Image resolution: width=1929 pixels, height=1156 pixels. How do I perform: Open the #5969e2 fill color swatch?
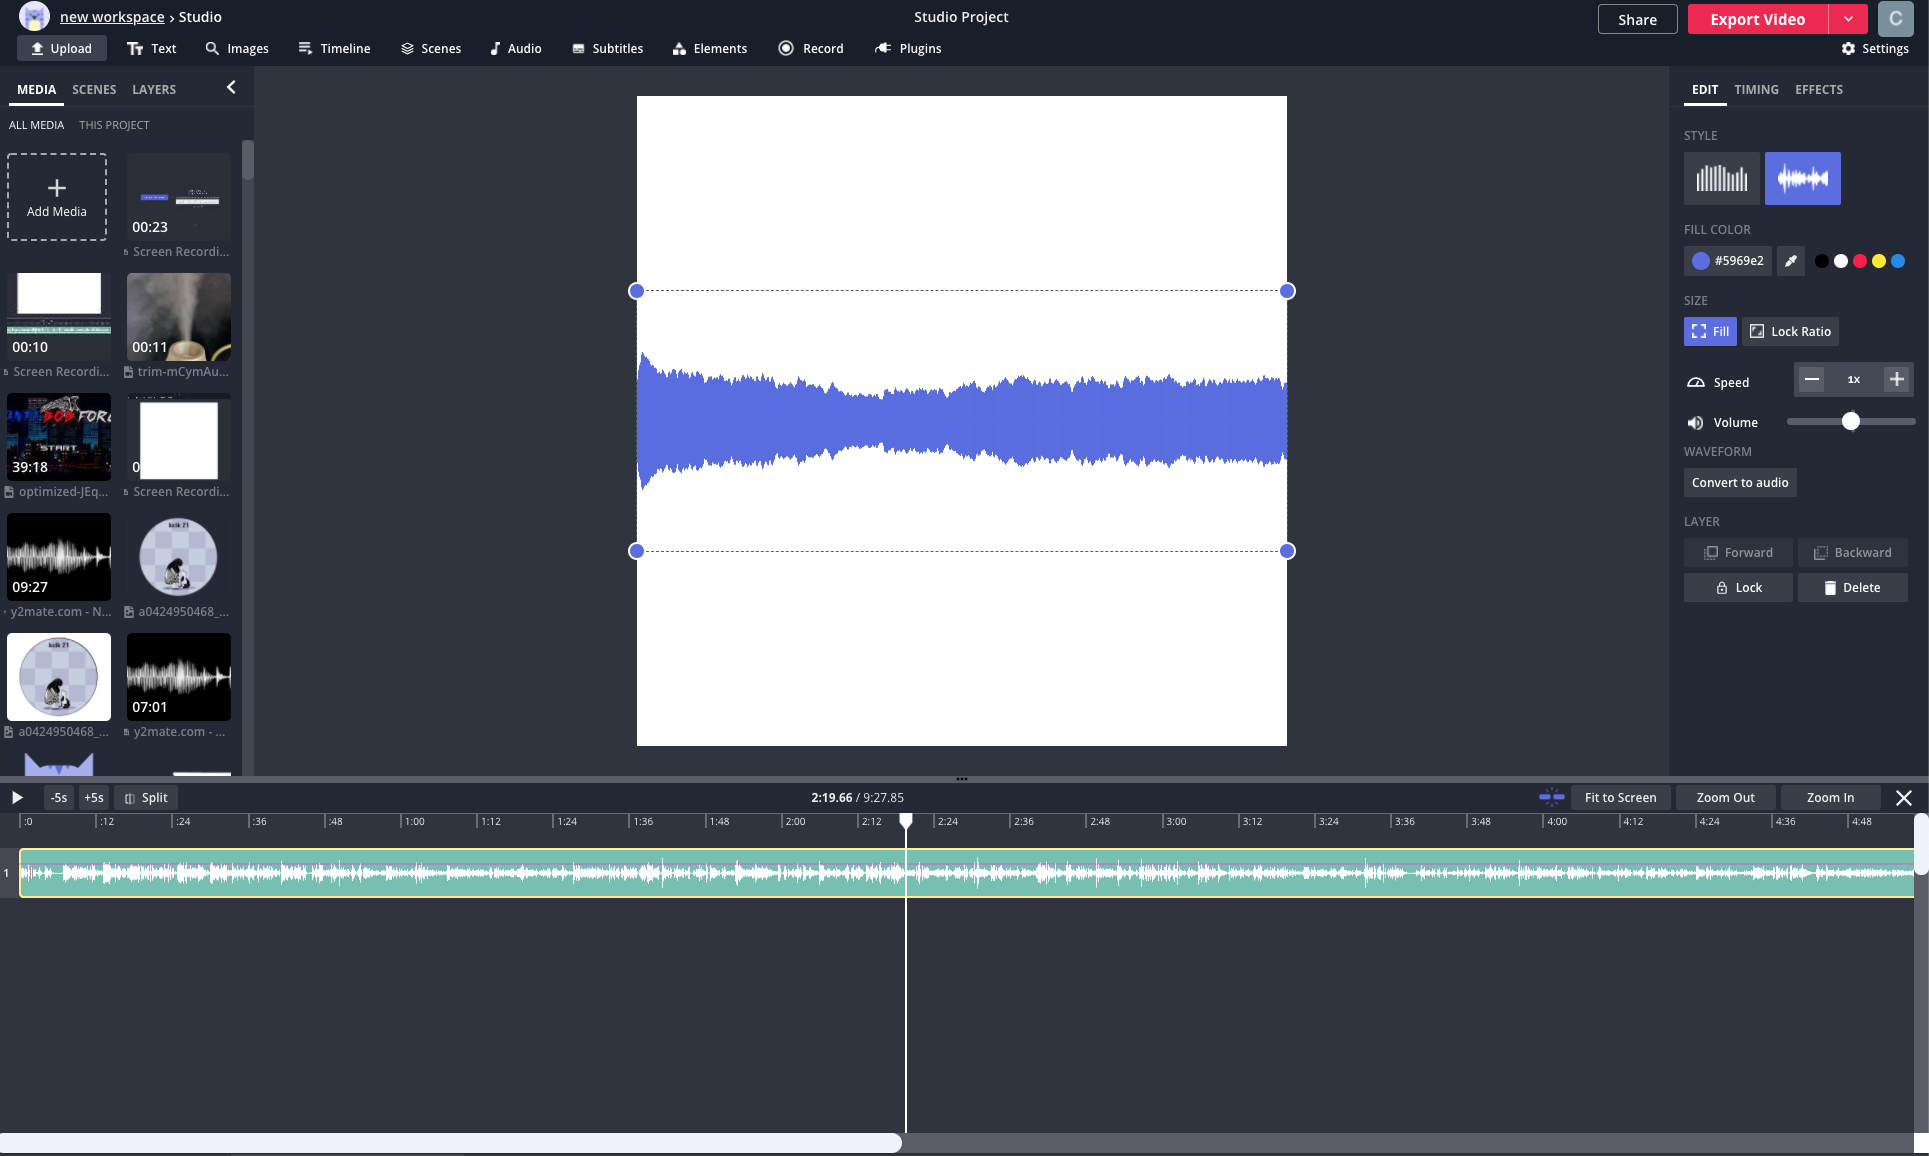pos(1727,261)
